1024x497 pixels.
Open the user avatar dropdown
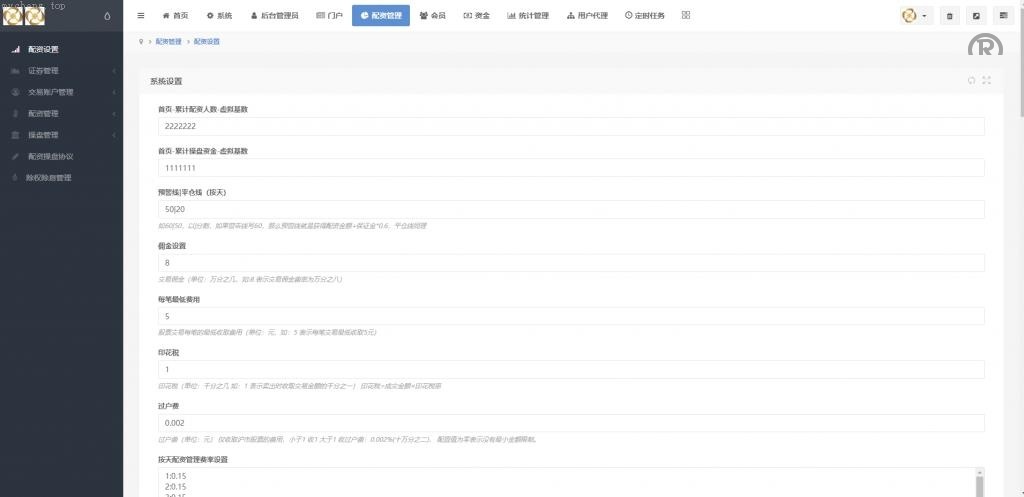(x=914, y=16)
